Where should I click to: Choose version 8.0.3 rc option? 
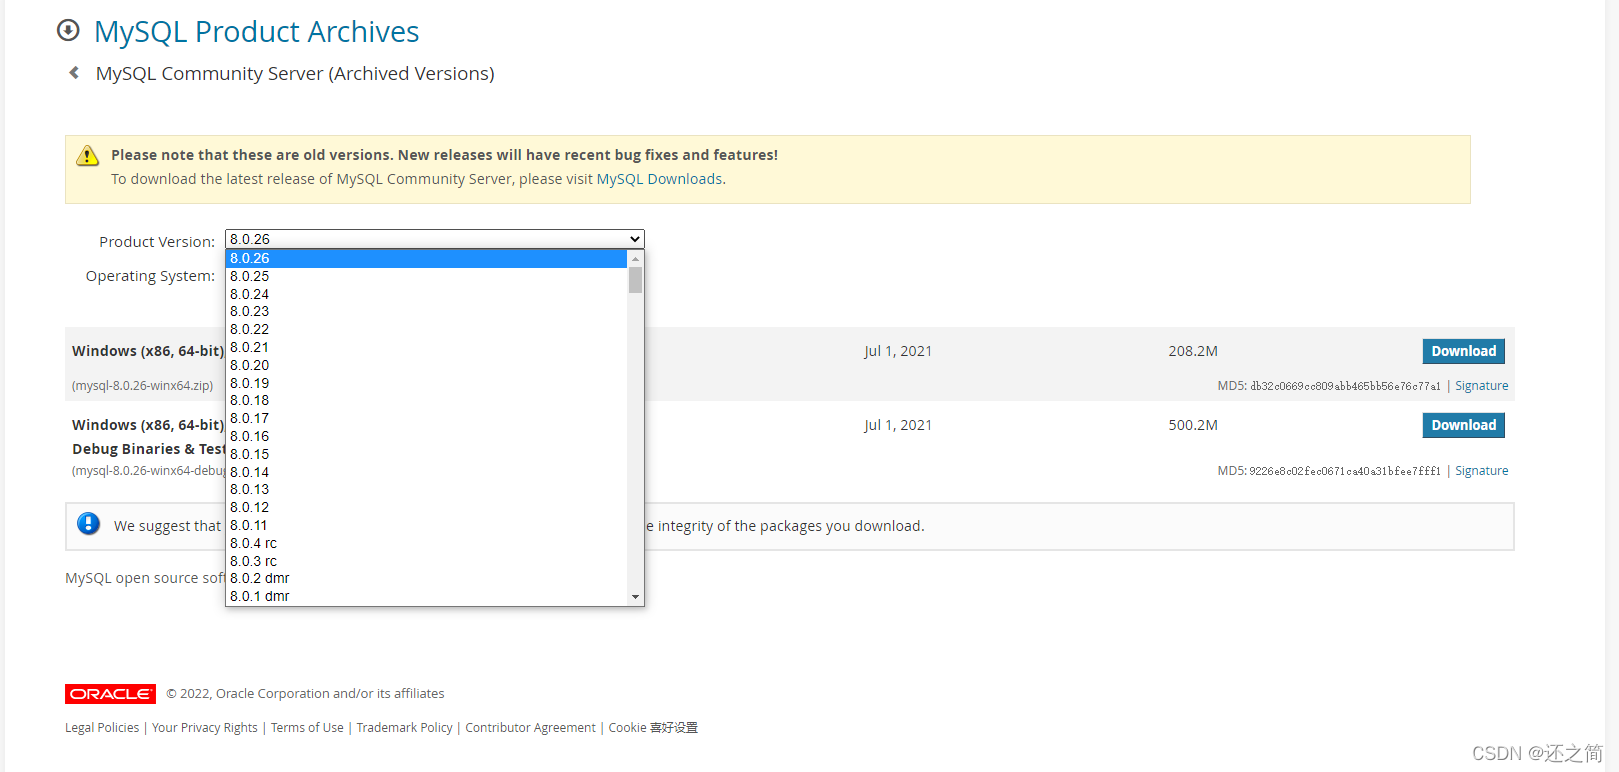click(427, 561)
